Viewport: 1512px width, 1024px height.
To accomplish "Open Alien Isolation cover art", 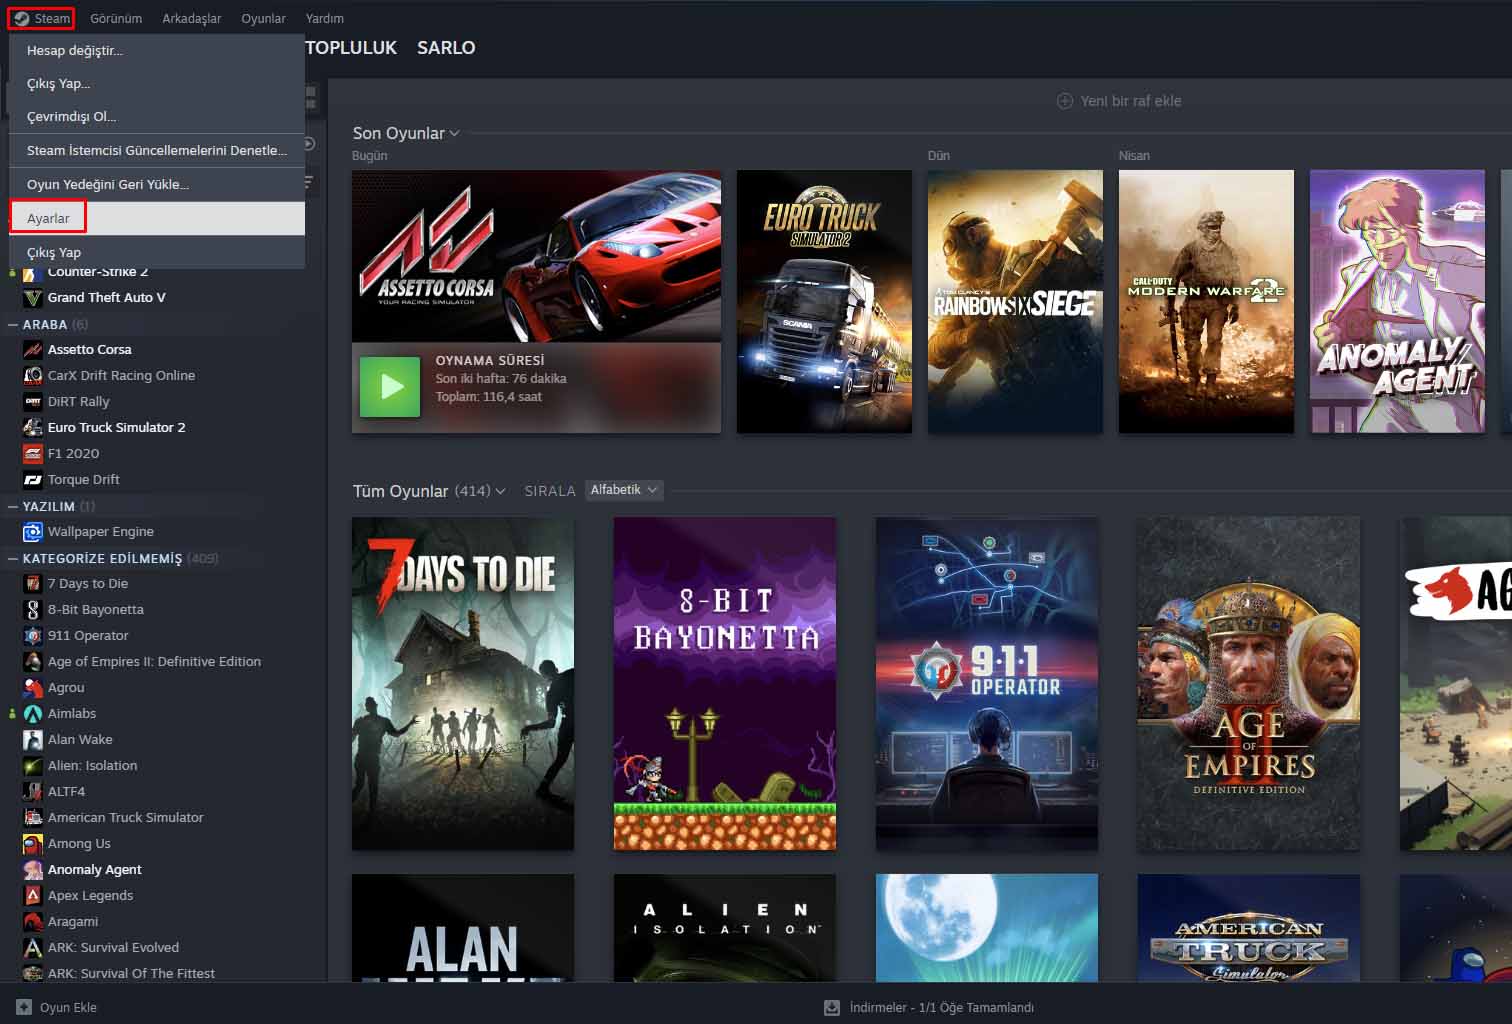I will click(x=725, y=928).
